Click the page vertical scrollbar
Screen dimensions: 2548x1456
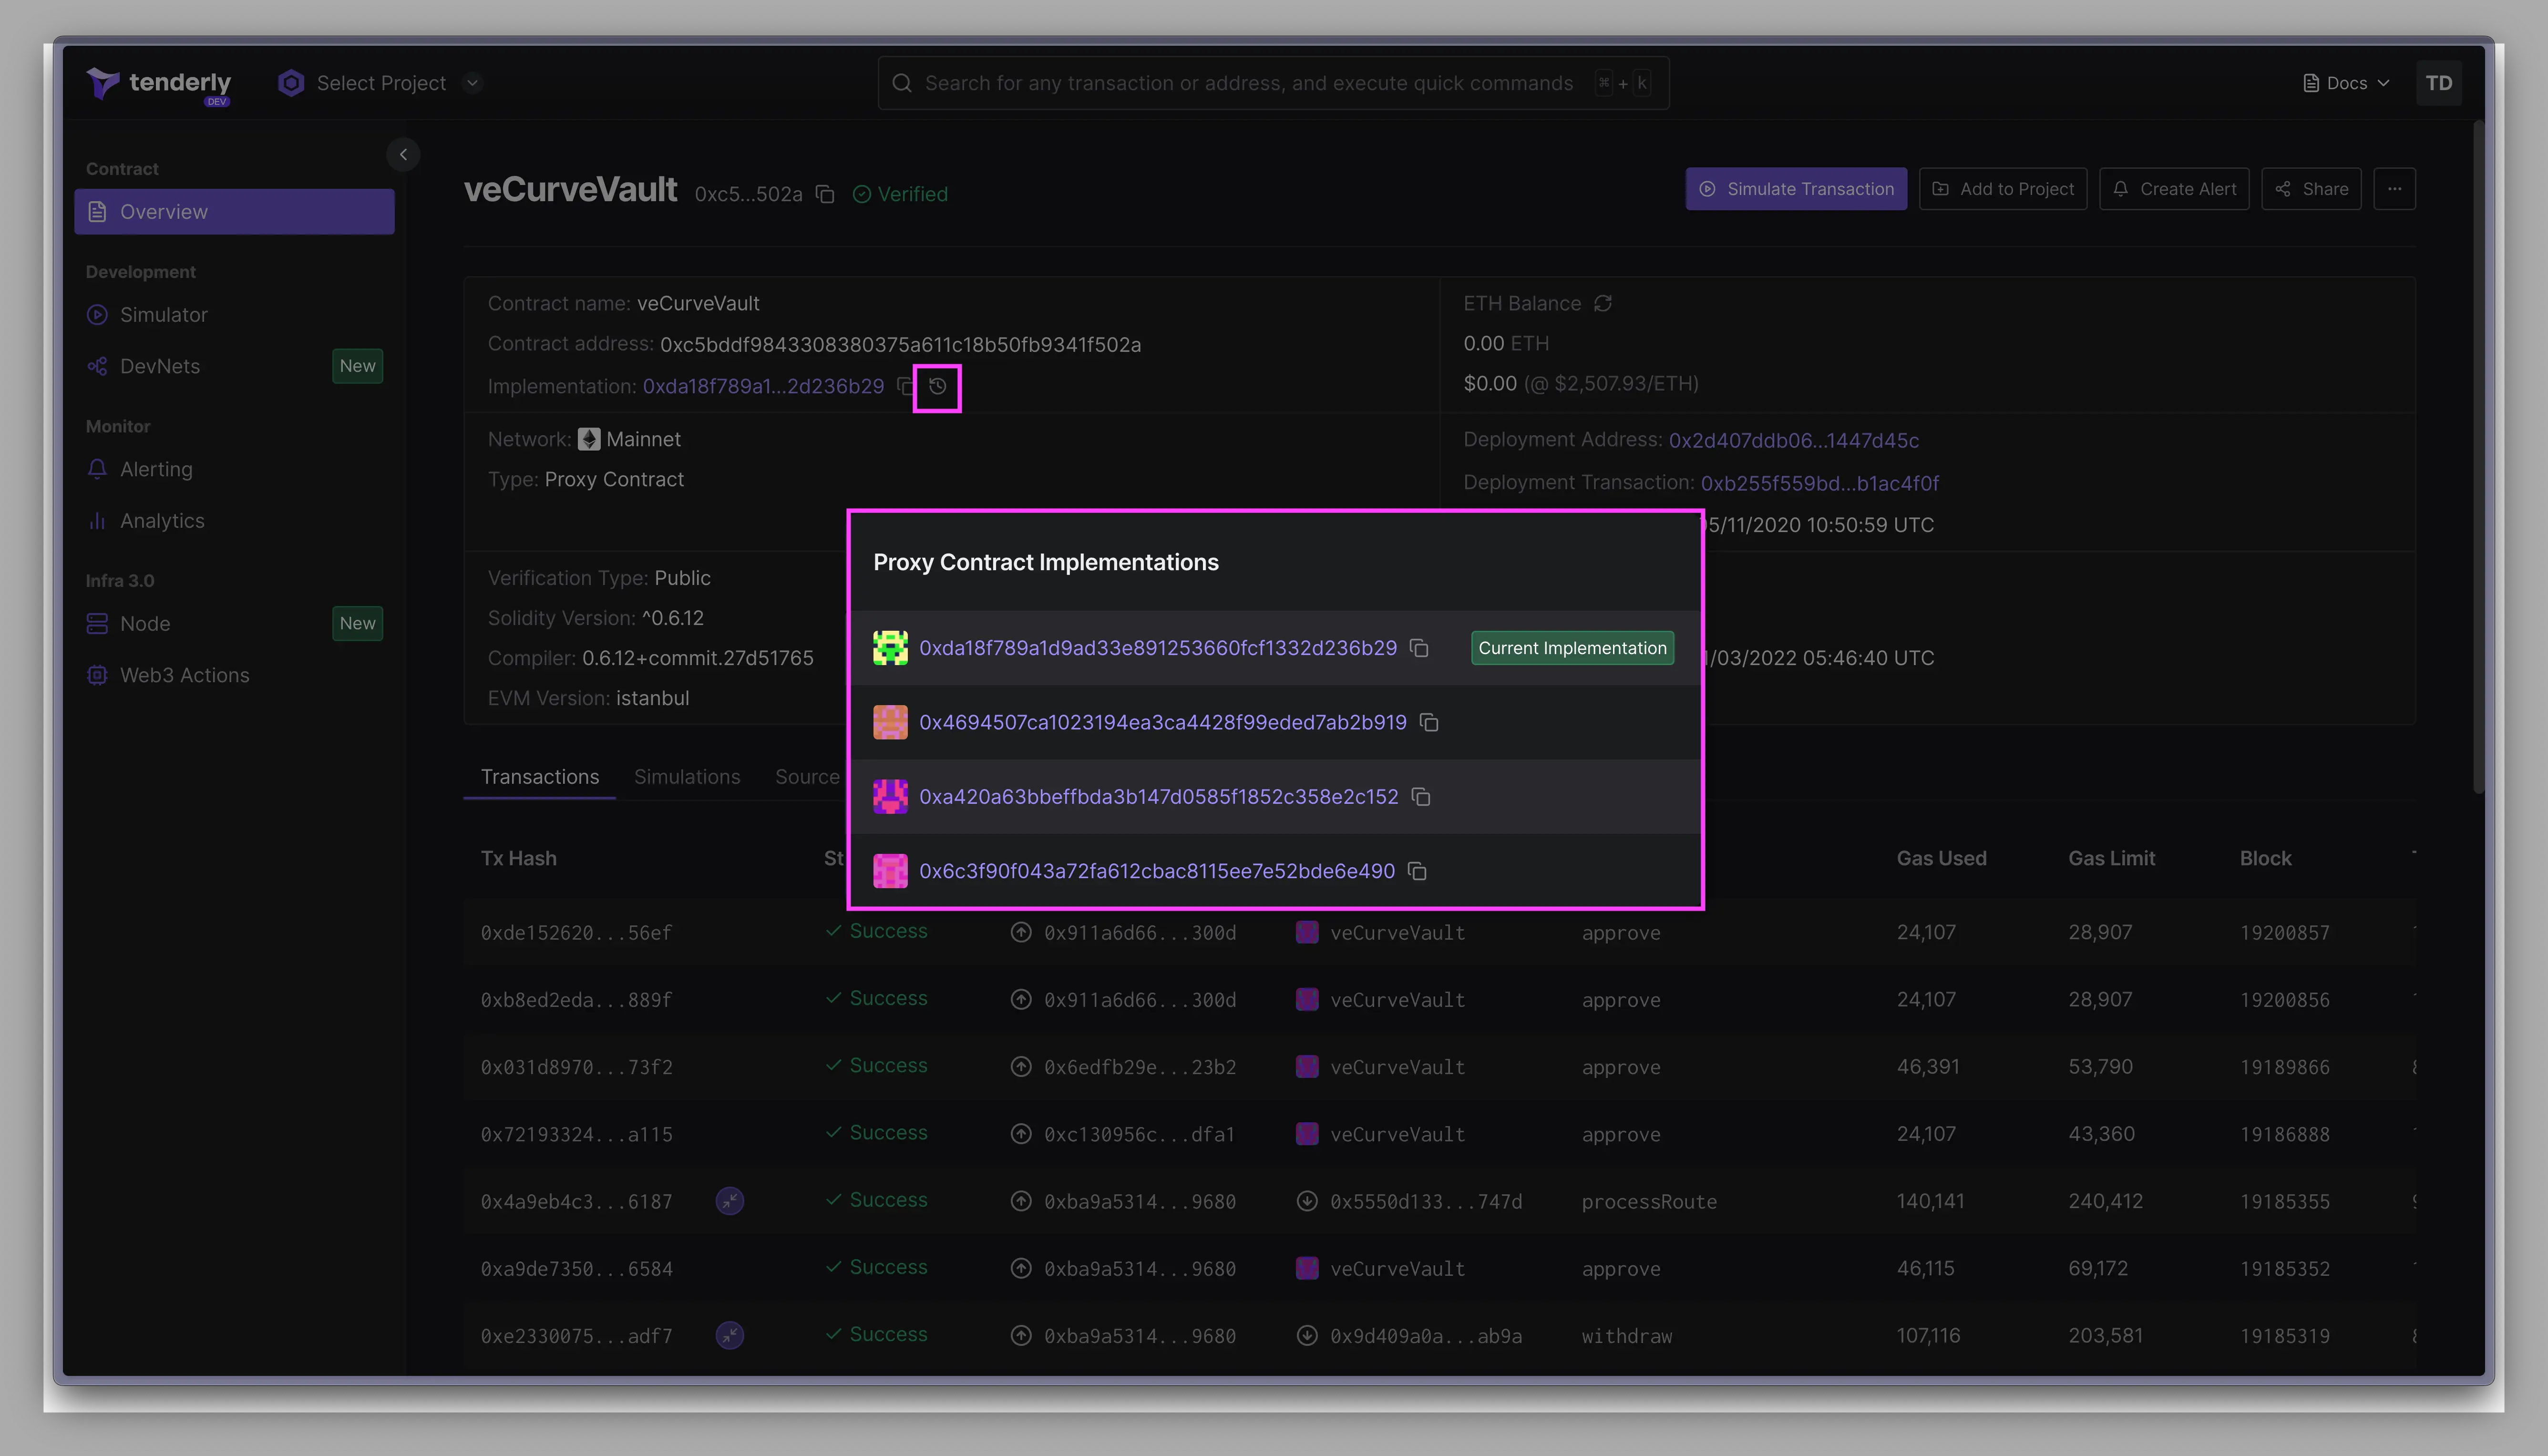(x=2478, y=457)
